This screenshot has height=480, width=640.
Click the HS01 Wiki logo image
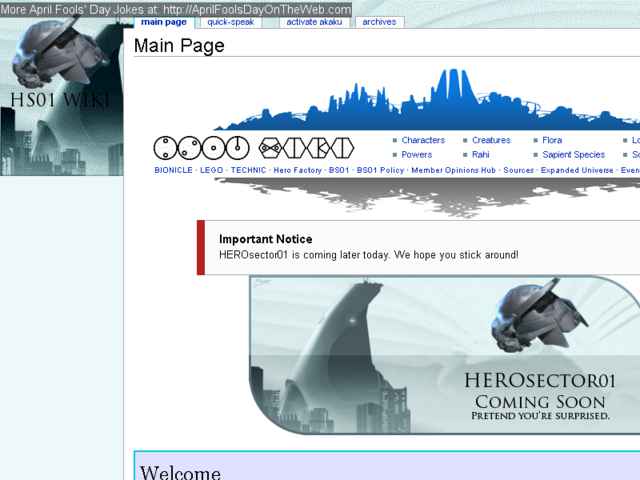click(x=61, y=97)
